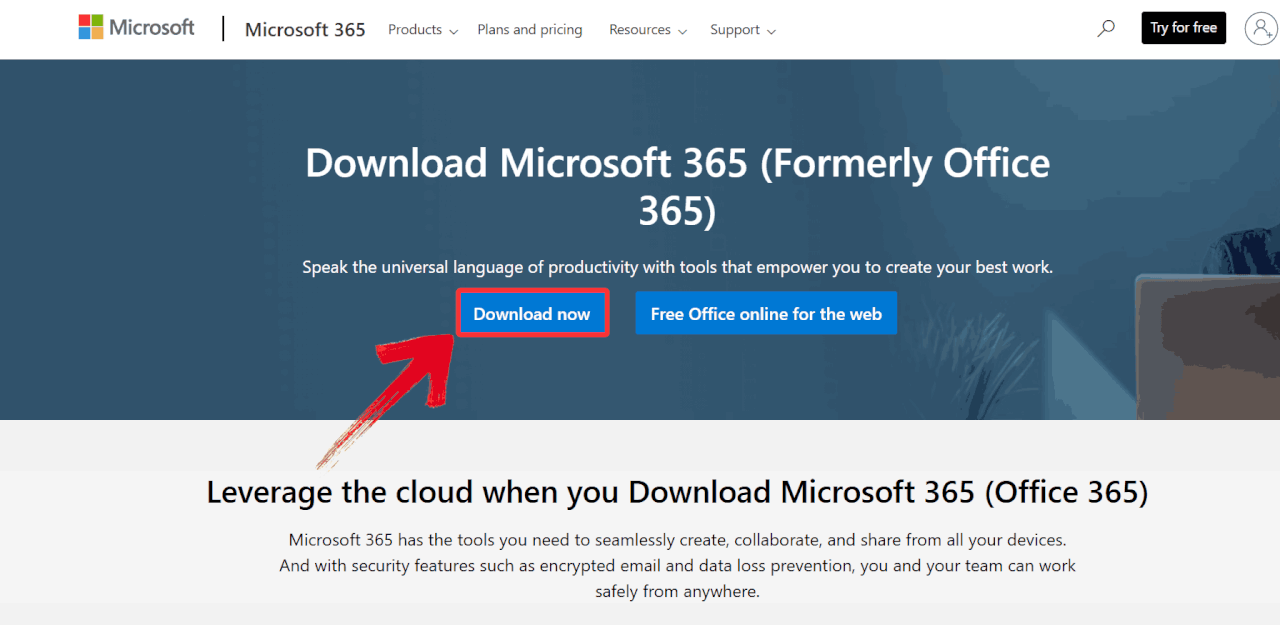Click the Microsoft logo
1280x625 pixels.
click(x=136, y=27)
